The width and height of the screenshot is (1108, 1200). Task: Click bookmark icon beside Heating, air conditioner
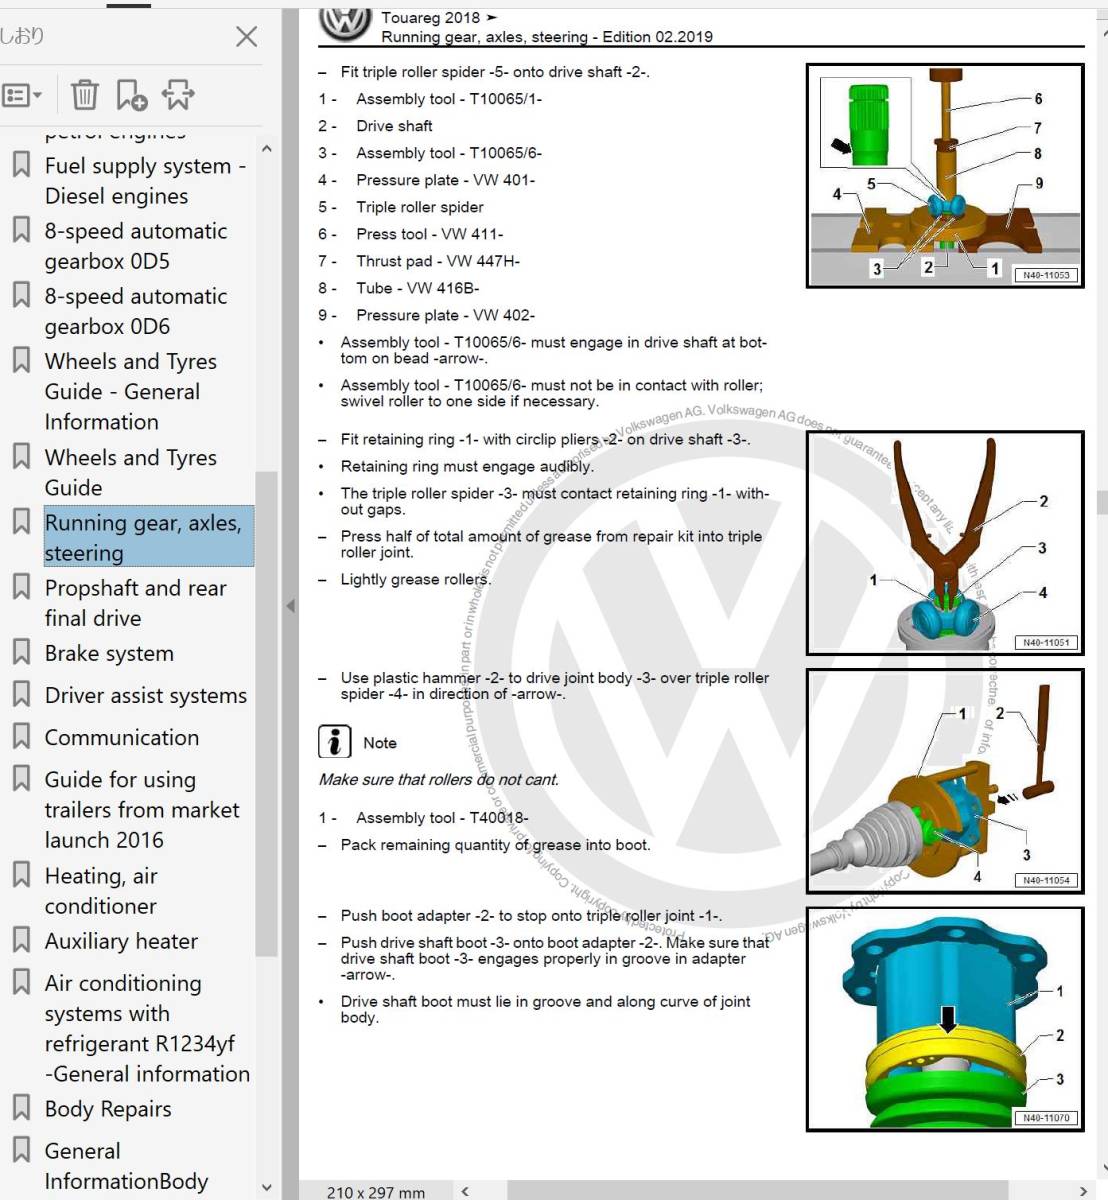coord(21,875)
